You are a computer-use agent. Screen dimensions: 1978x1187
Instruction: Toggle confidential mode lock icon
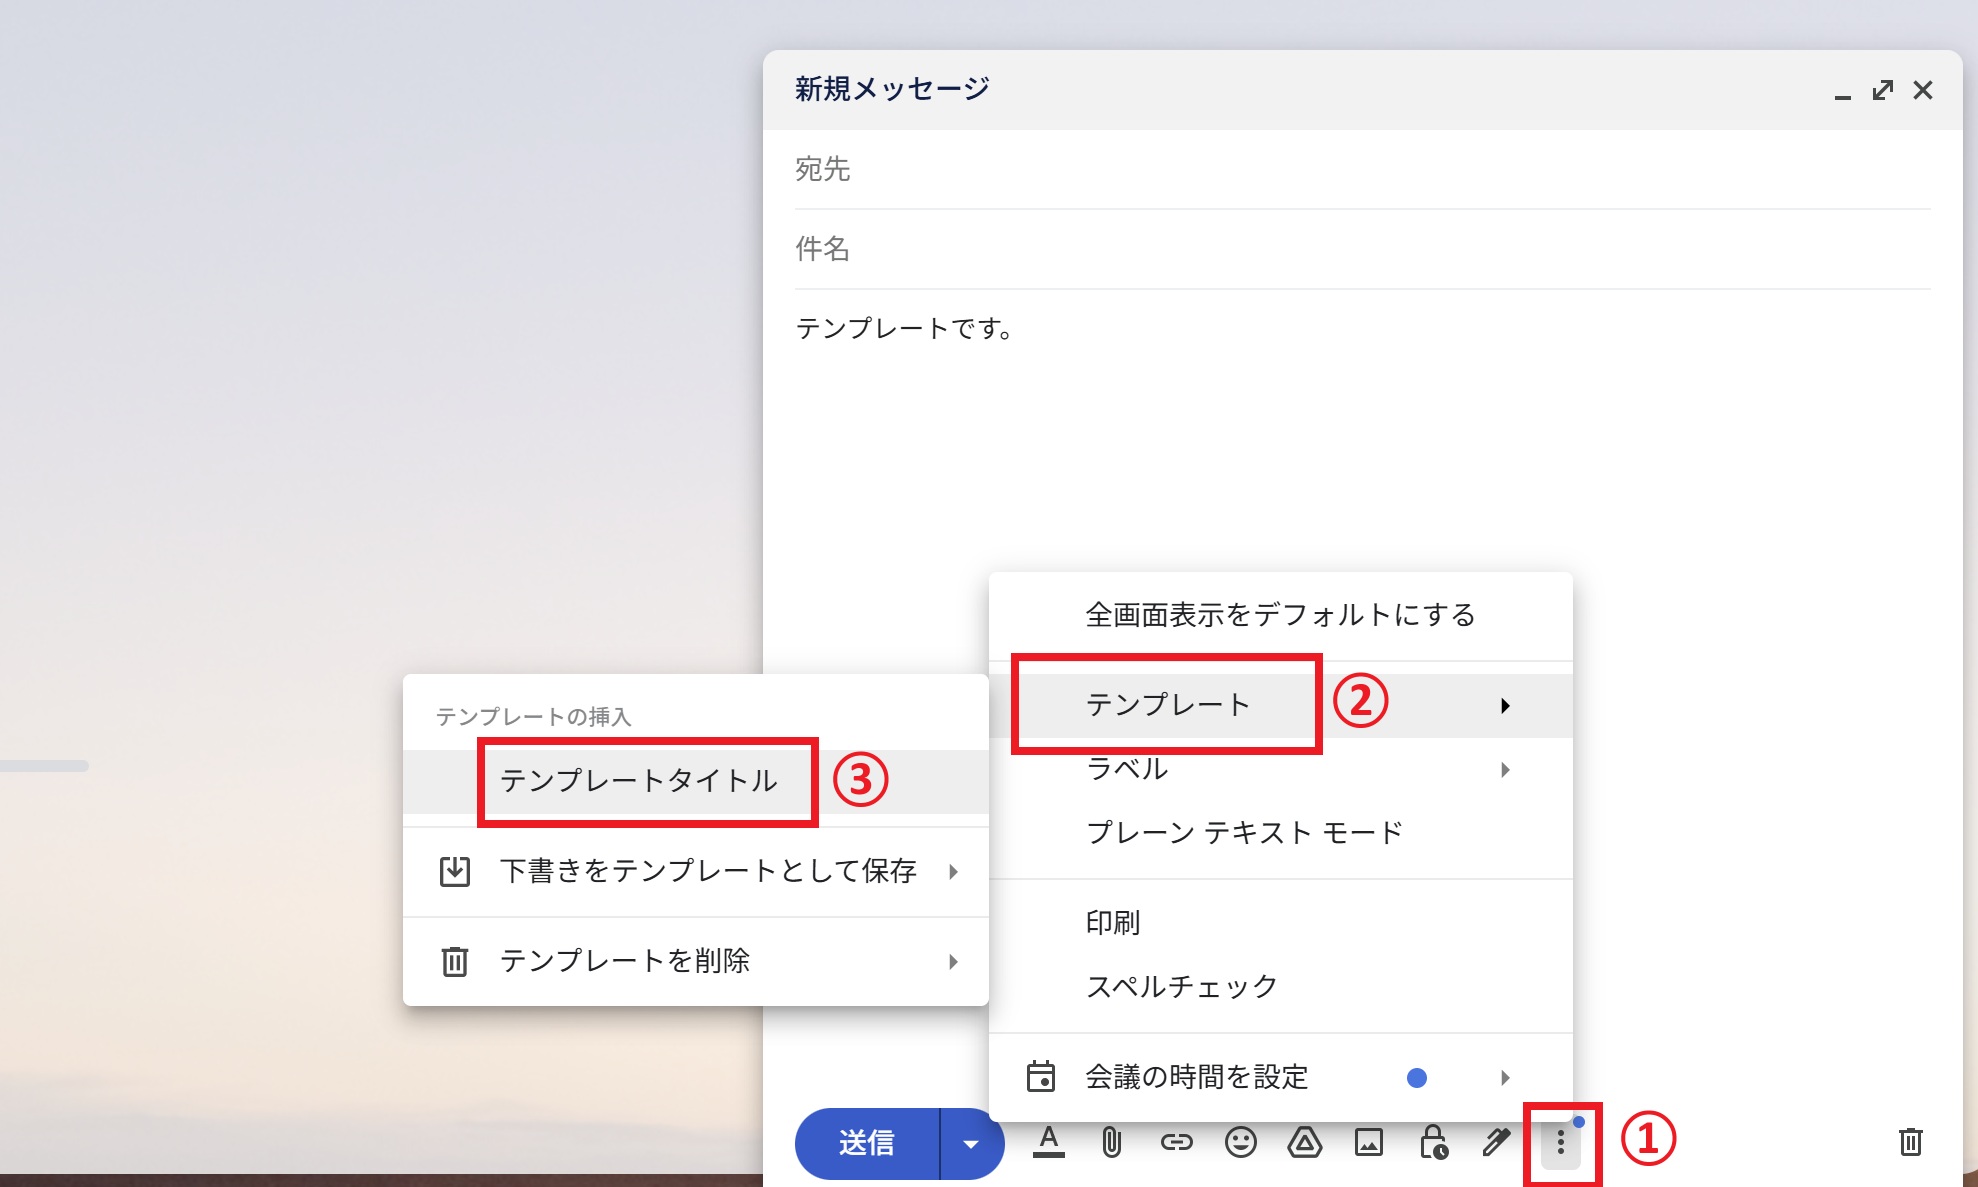(1433, 1142)
